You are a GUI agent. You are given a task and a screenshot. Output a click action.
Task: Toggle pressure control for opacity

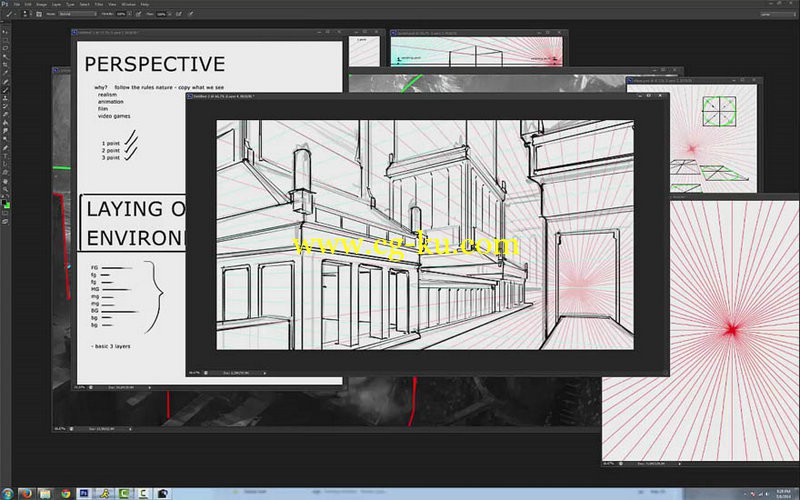[x=139, y=14]
